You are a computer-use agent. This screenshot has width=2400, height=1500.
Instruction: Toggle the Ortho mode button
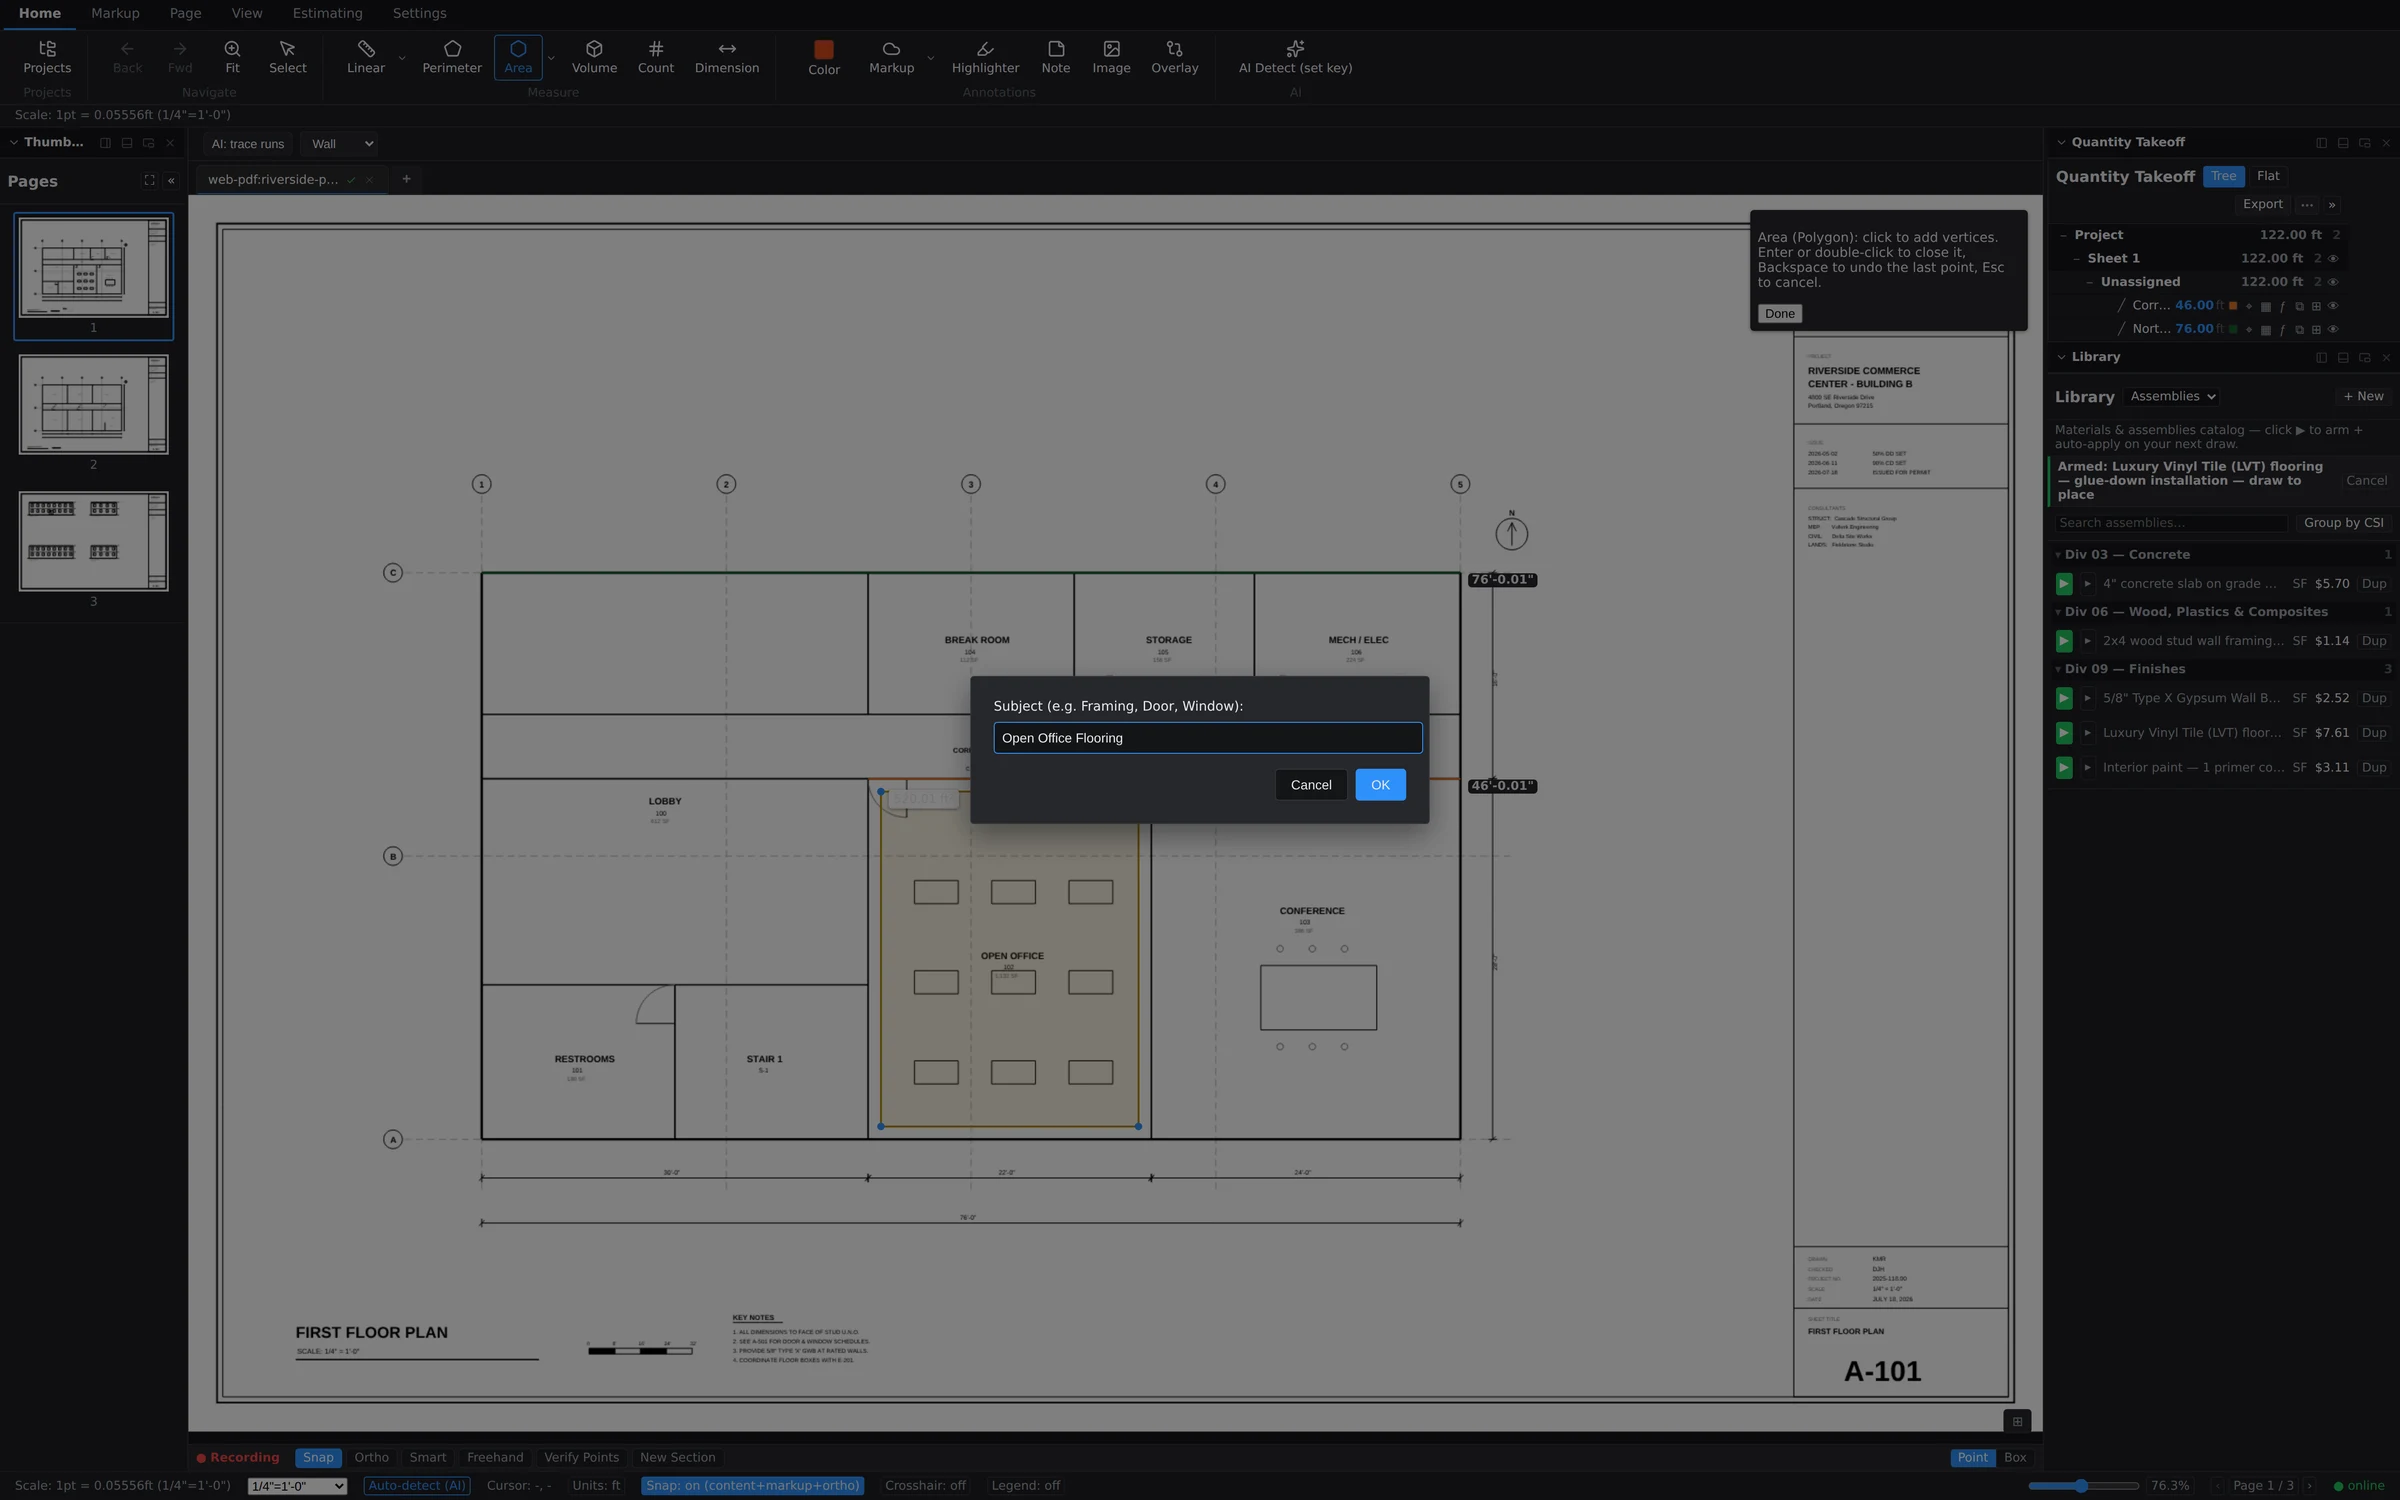click(371, 1458)
